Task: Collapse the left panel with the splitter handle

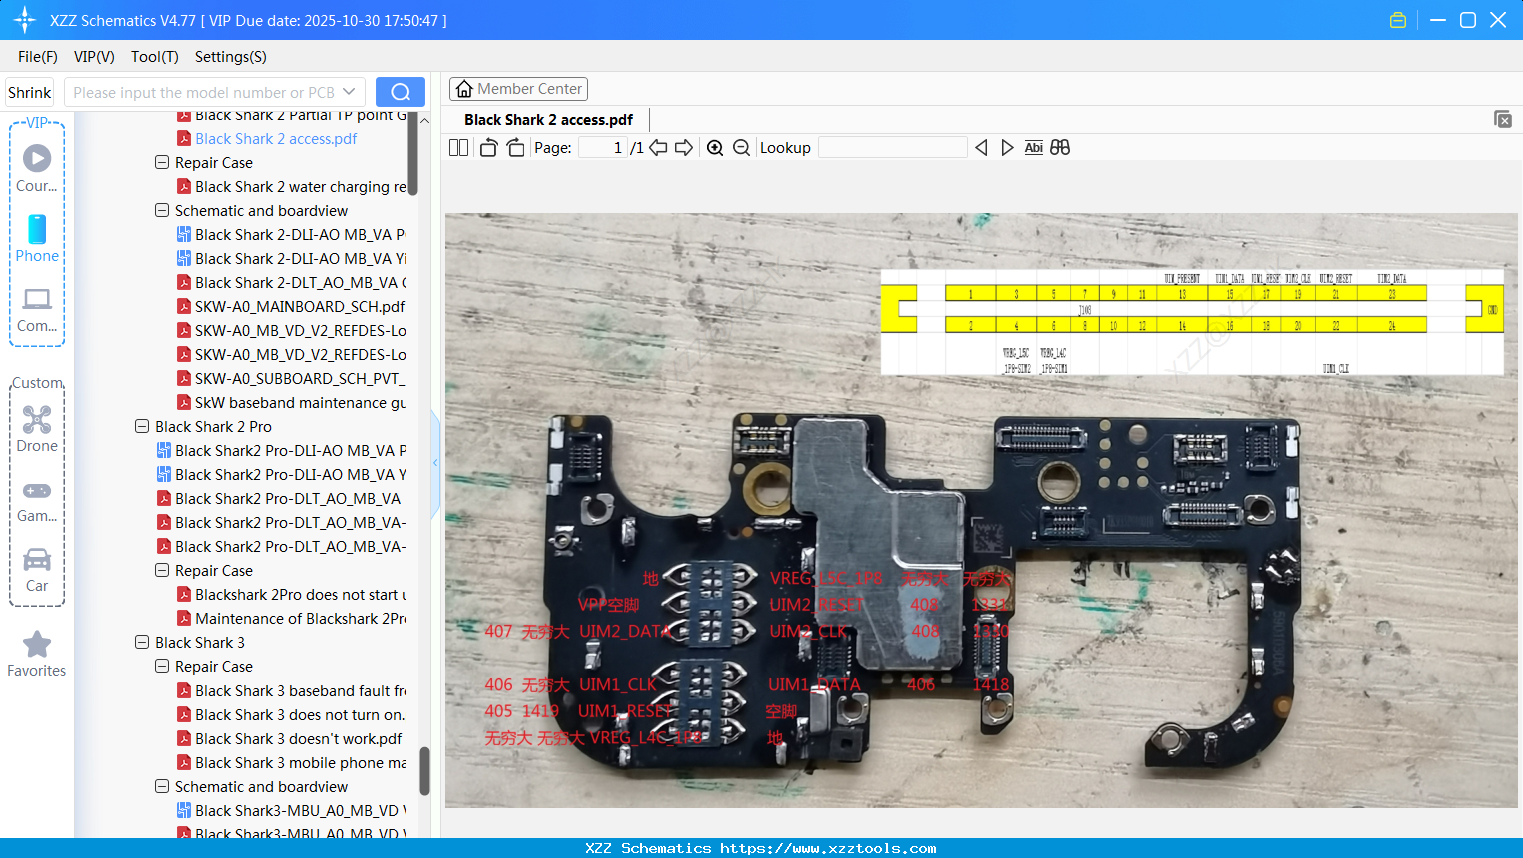Action: [435, 463]
